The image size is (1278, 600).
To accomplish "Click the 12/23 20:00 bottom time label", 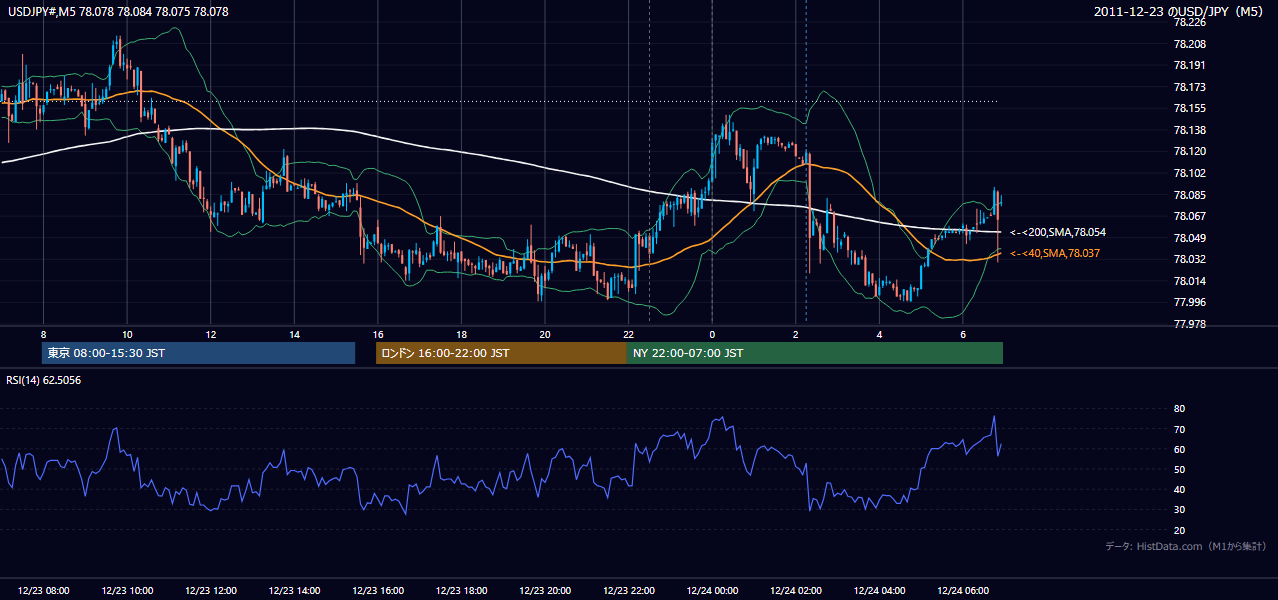I will [x=544, y=591].
